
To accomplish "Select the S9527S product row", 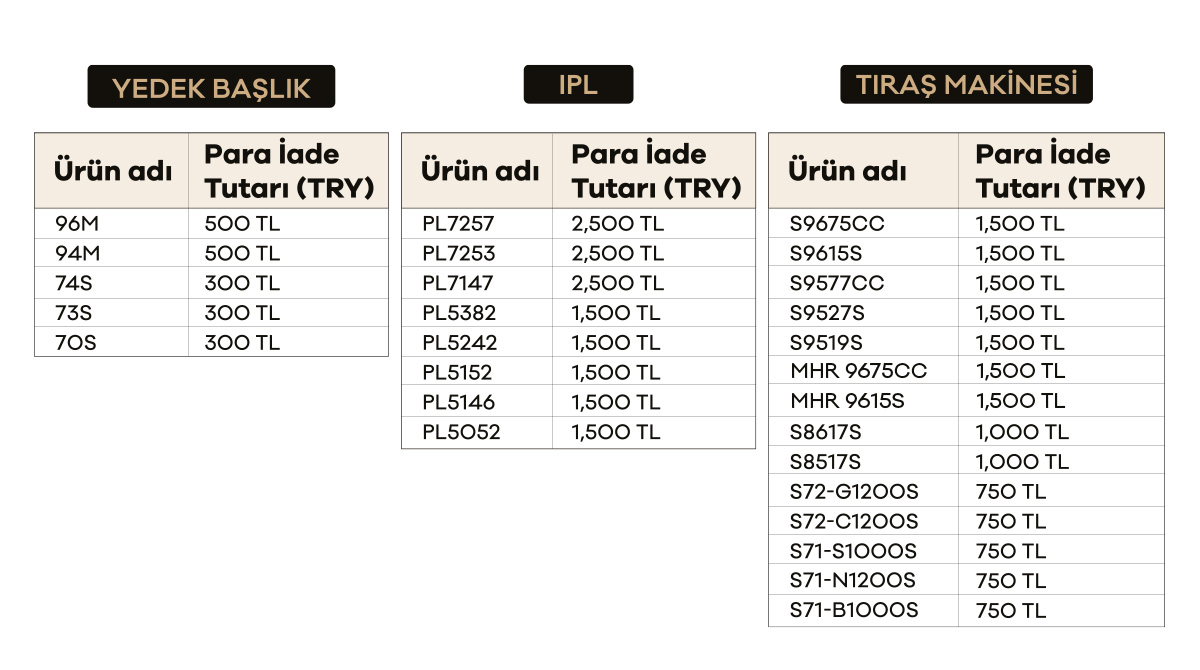I will (x=827, y=313).
